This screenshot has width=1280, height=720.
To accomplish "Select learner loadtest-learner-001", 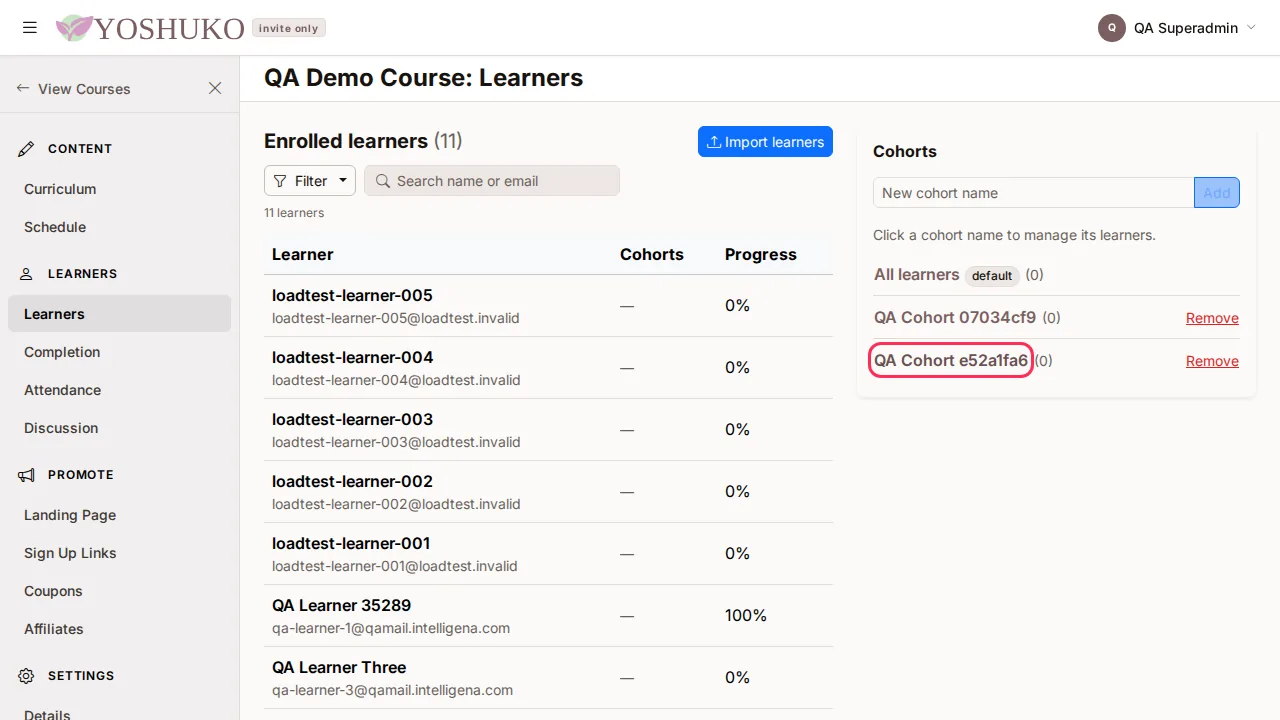I will point(351,544).
